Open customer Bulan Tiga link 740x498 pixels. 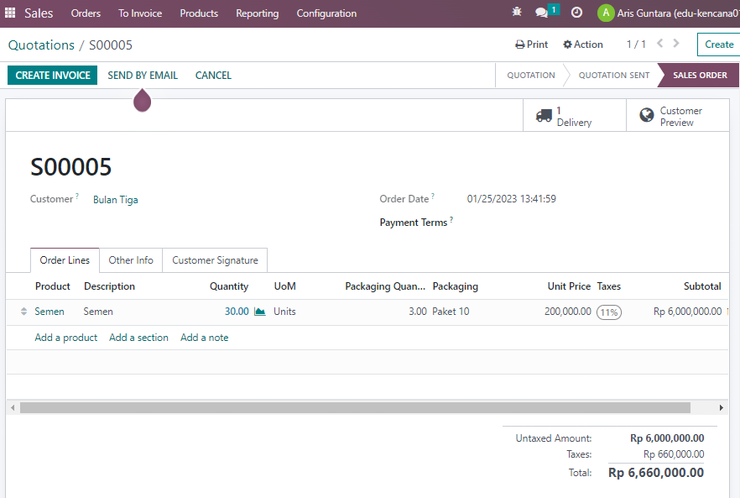tap(116, 200)
